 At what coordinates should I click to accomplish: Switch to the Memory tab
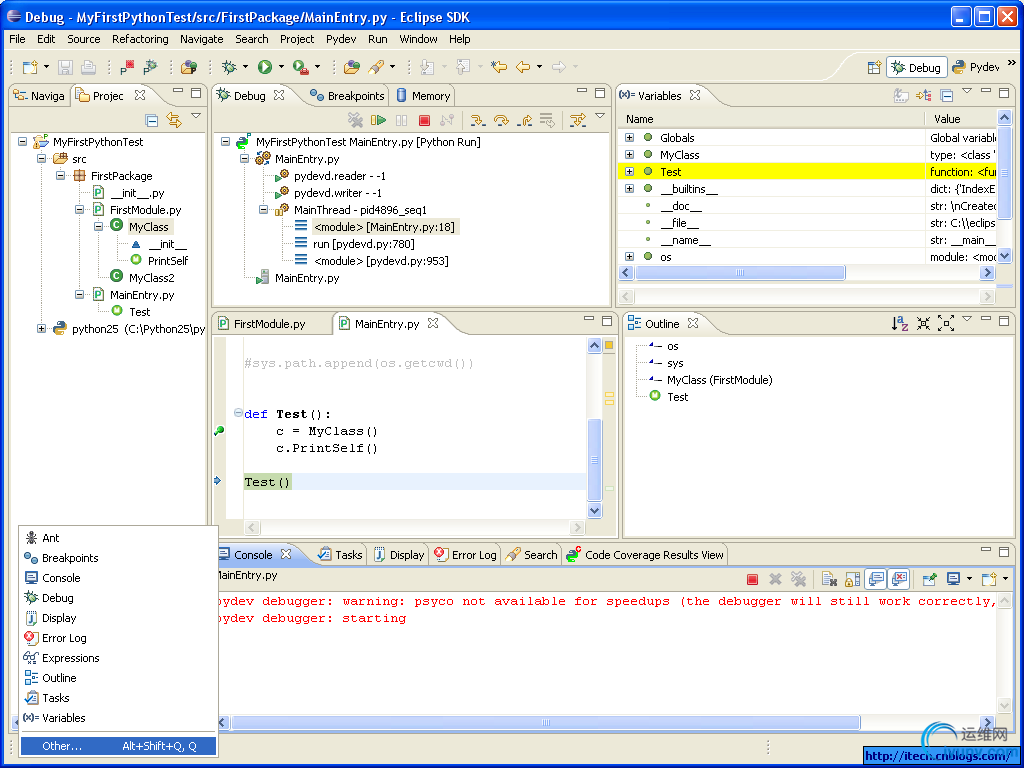[x=423, y=96]
